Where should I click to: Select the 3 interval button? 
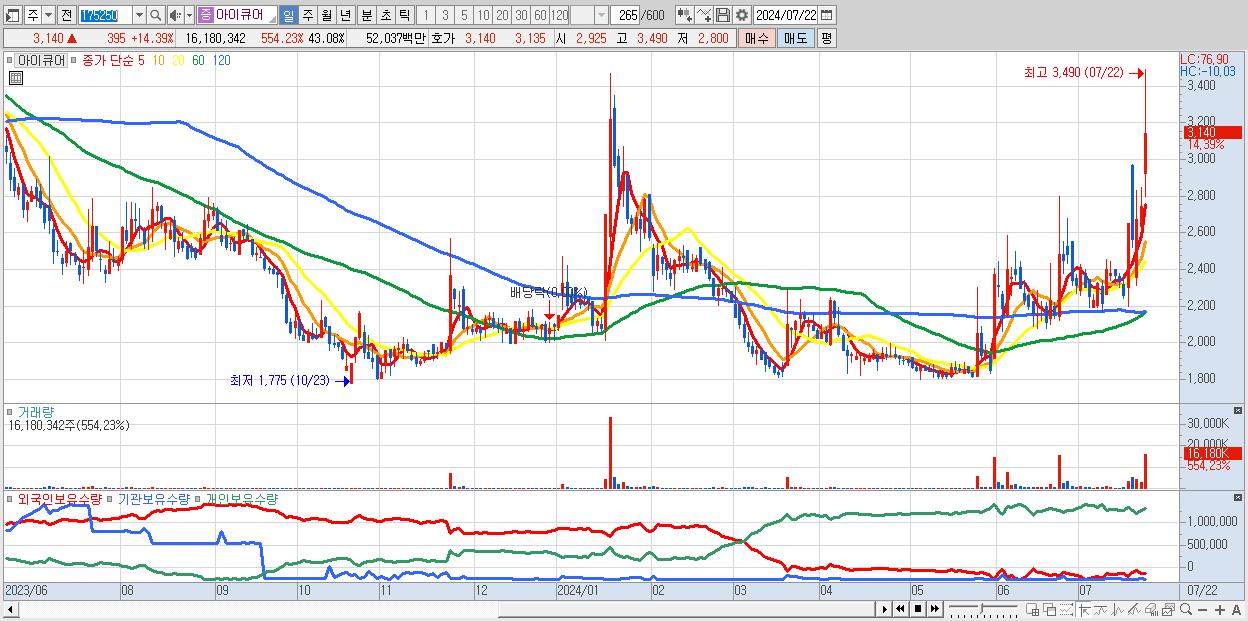coord(445,15)
